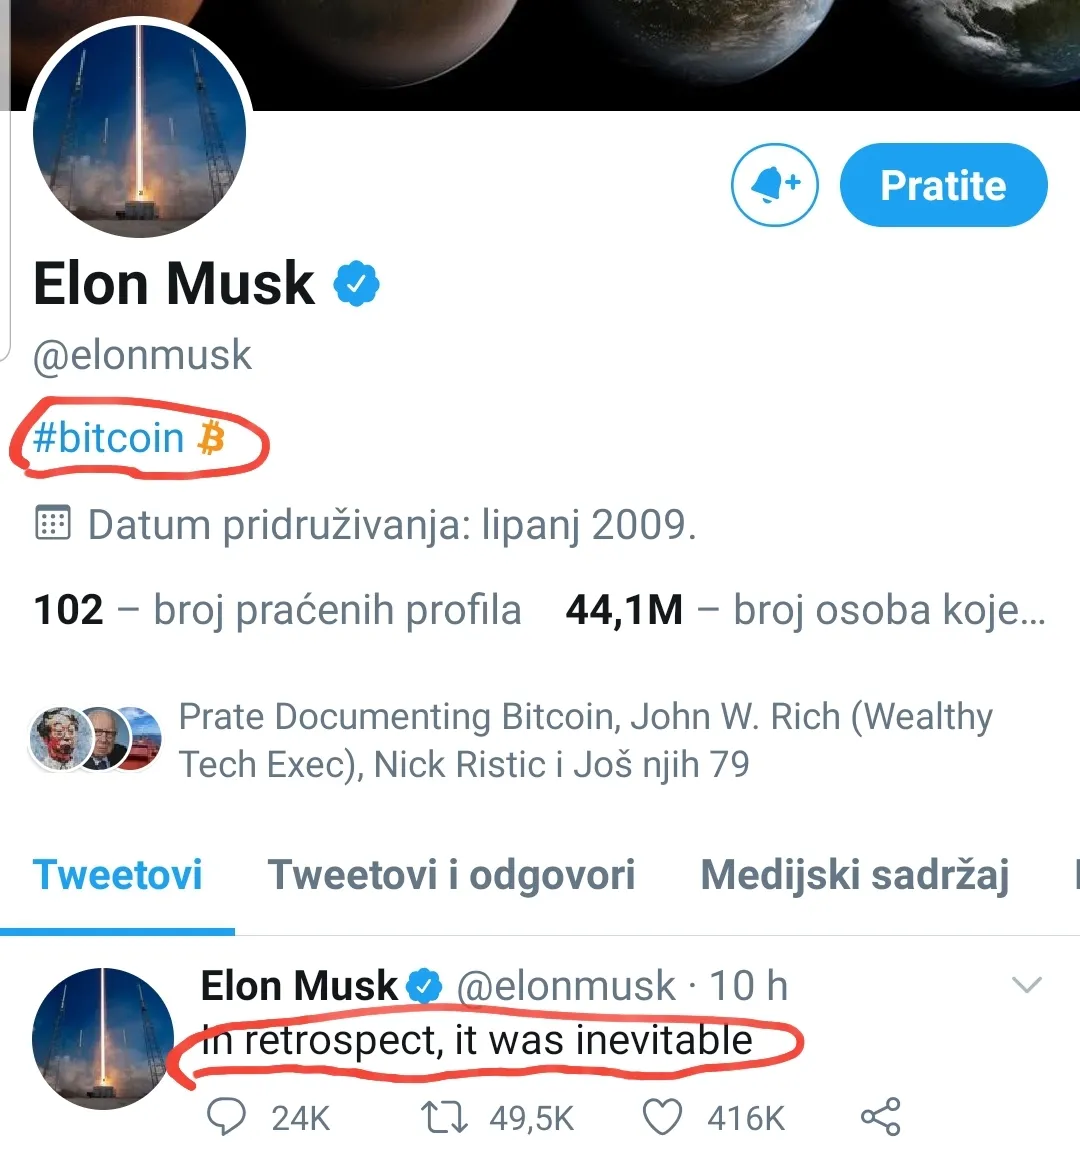Reply to the tweet via comment icon
The image size is (1080, 1168).
pyautogui.click(x=226, y=1117)
